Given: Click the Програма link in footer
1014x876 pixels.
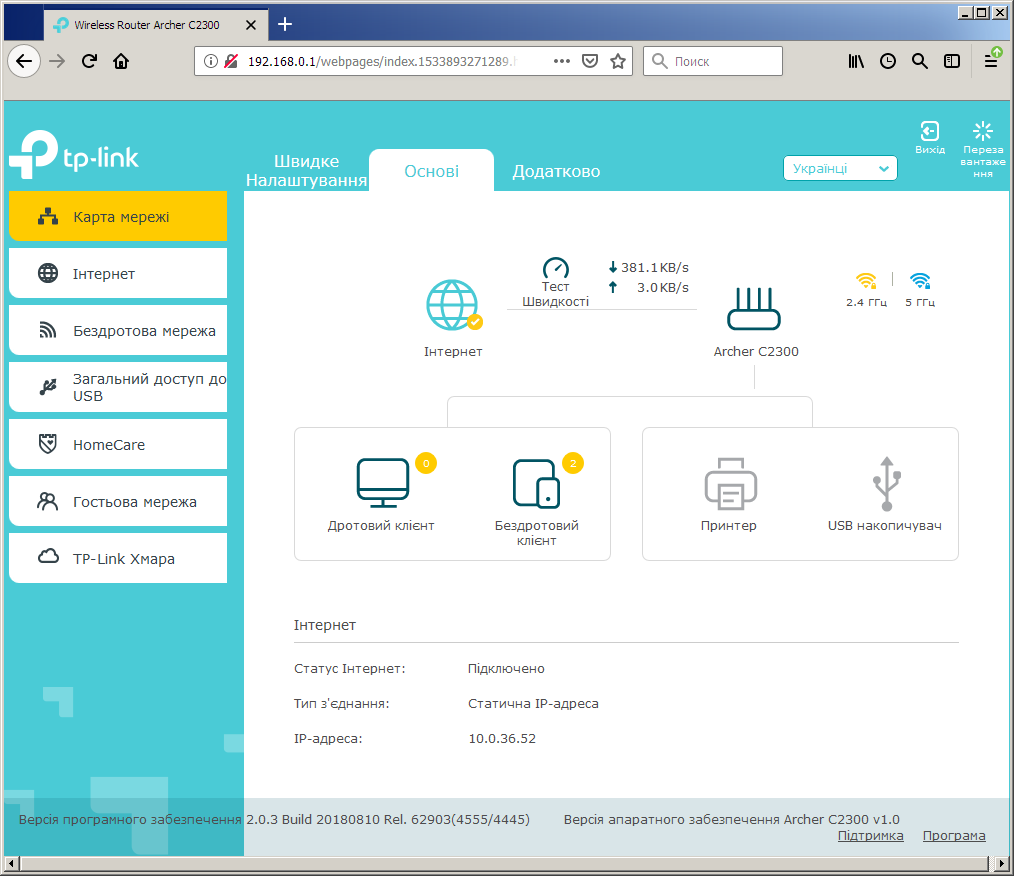Looking at the screenshot, I should [x=954, y=835].
